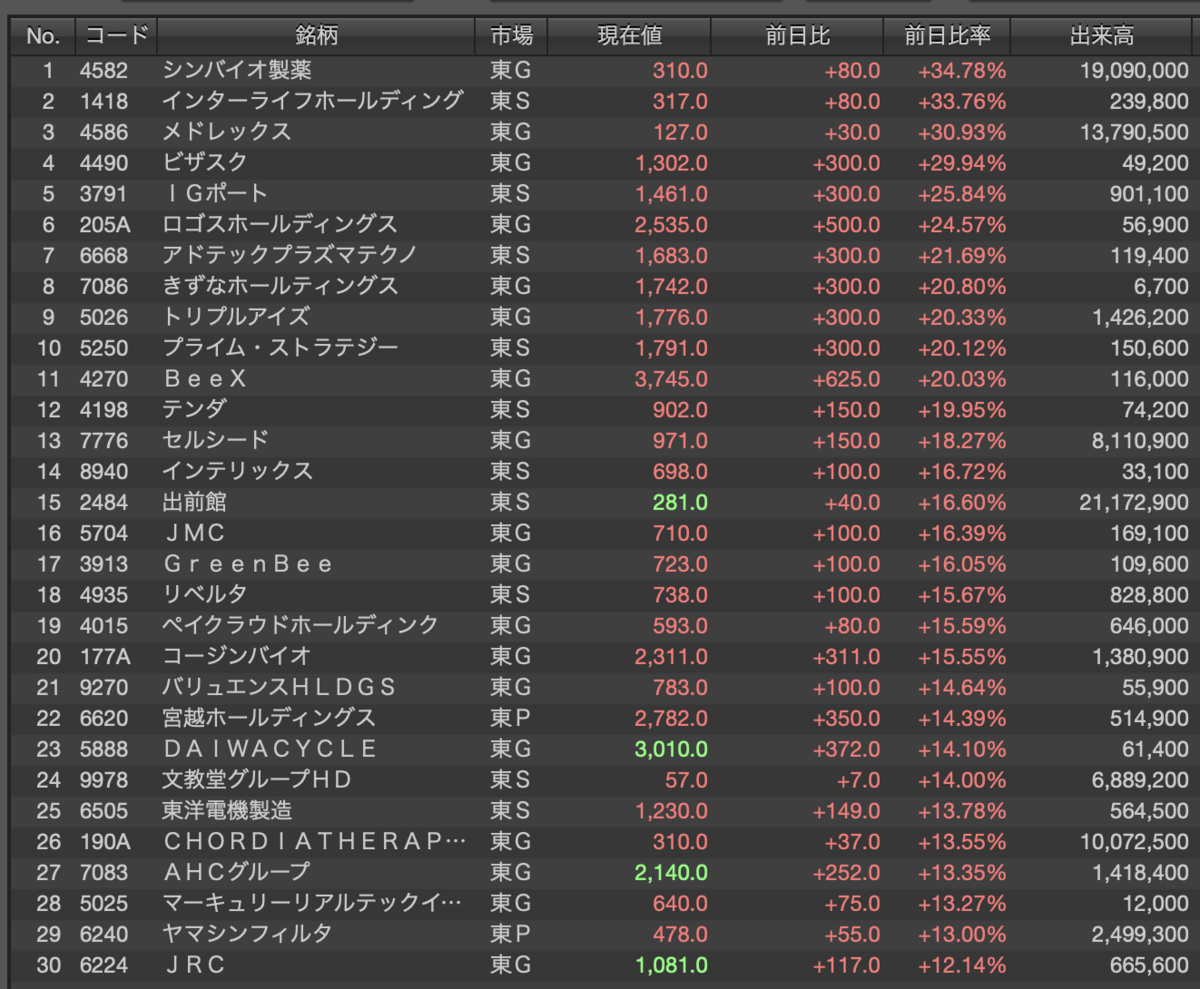Click volume value 21,172,900
The image size is (1200, 989).
(x=1135, y=502)
